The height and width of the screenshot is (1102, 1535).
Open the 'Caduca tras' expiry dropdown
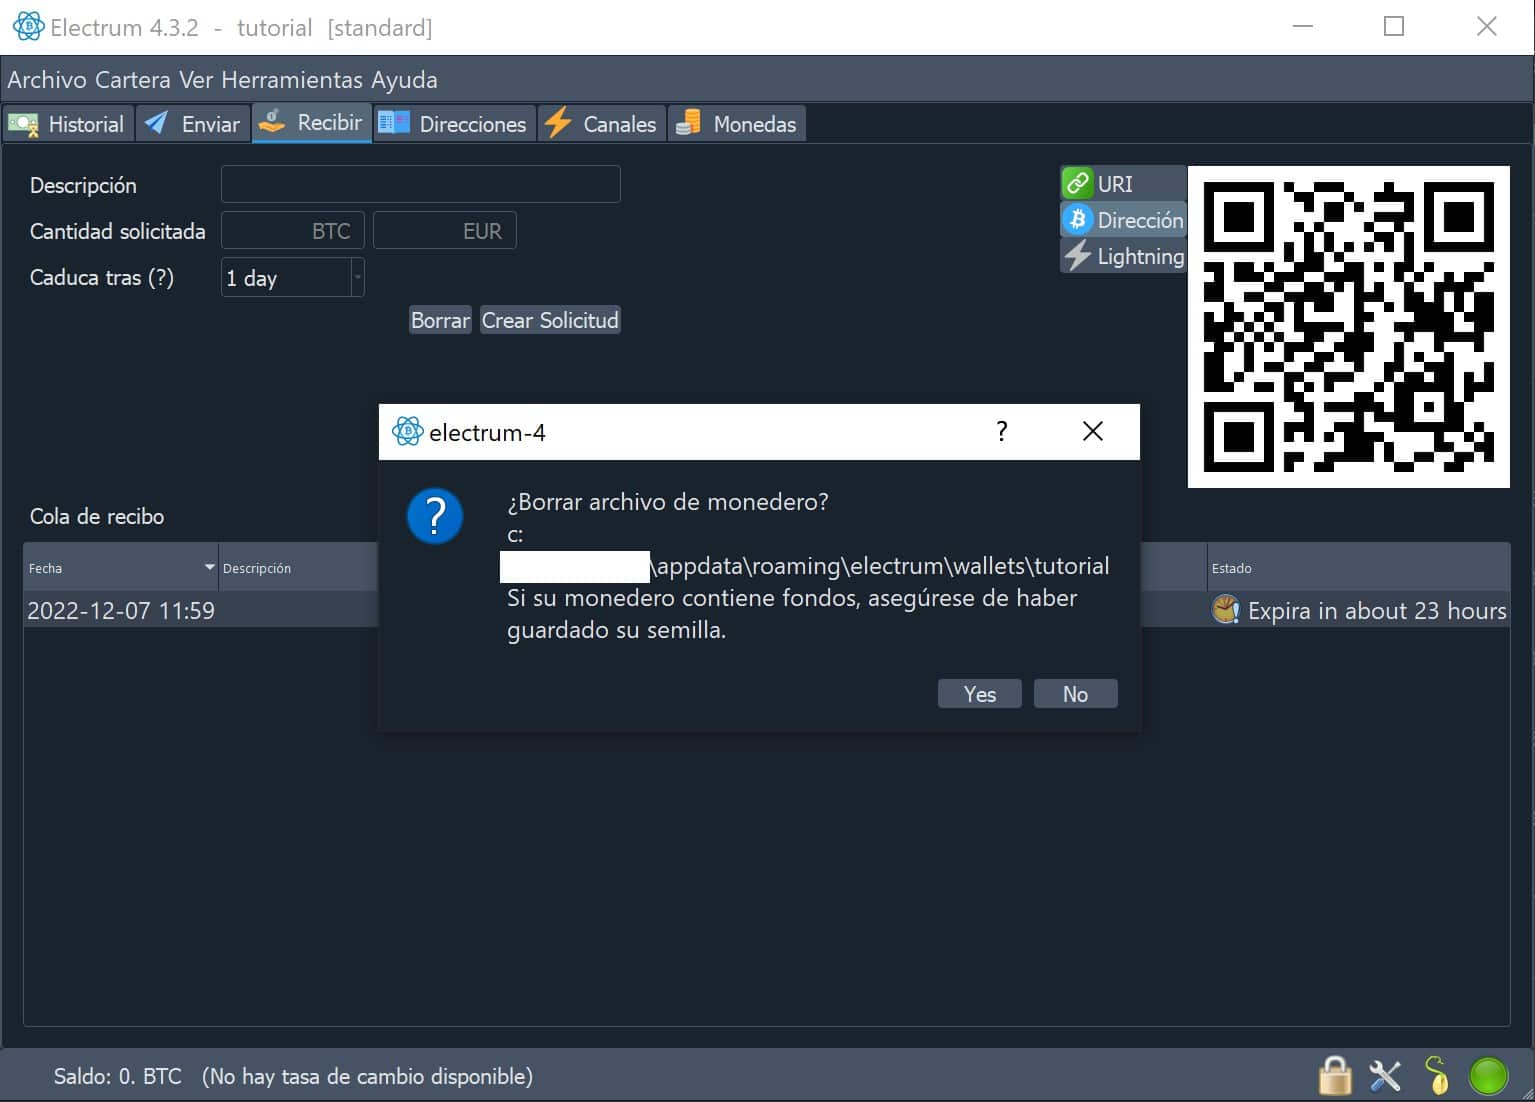pyautogui.click(x=292, y=277)
